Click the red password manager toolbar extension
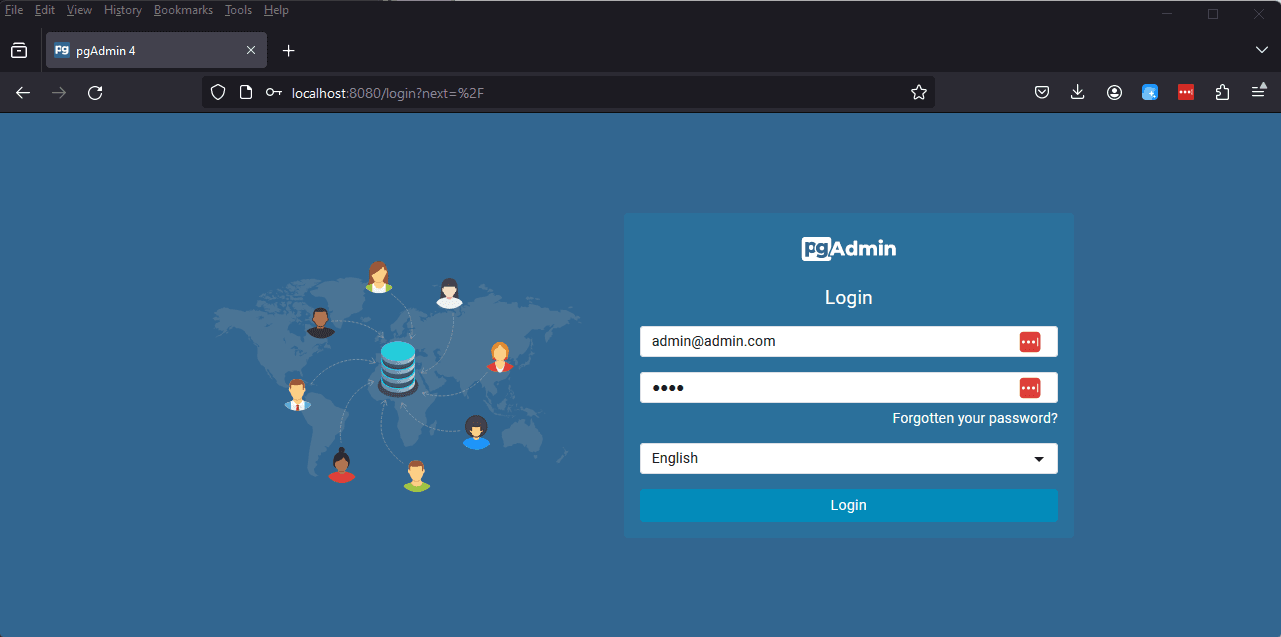This screenshot has height=637, width=1281. [x=1186, y=93]
